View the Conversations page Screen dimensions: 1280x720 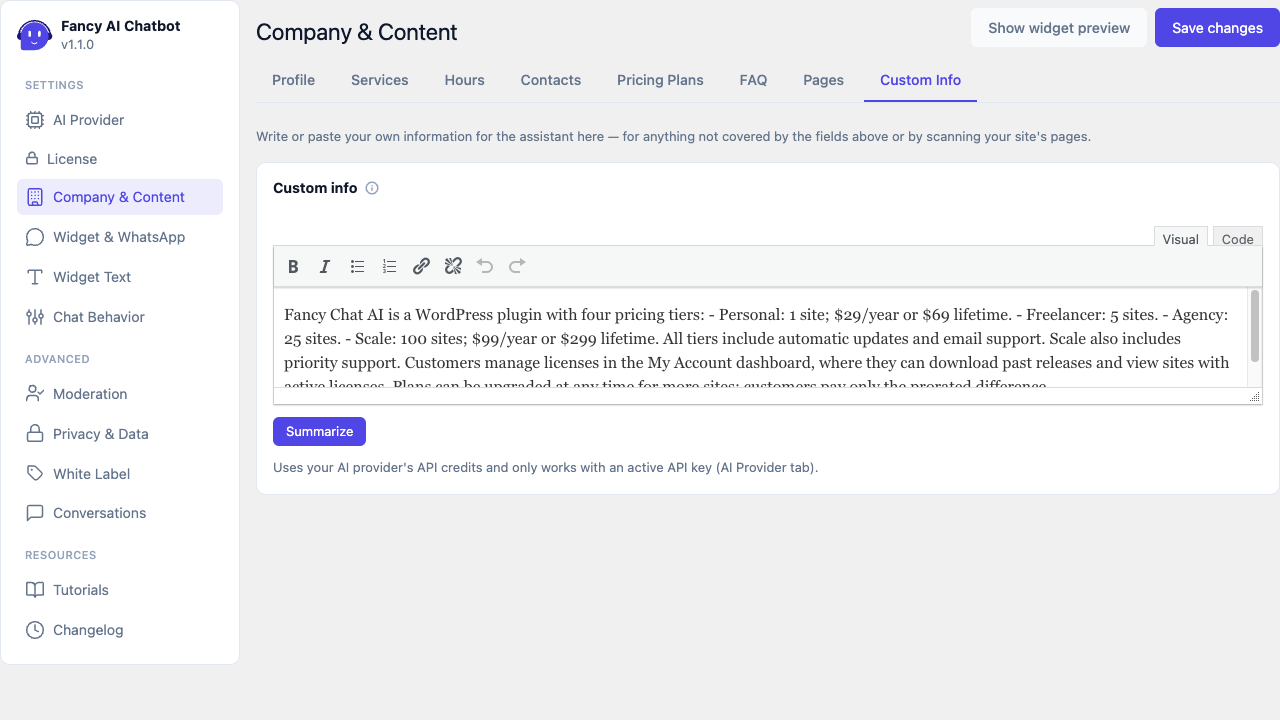(120, 513)
